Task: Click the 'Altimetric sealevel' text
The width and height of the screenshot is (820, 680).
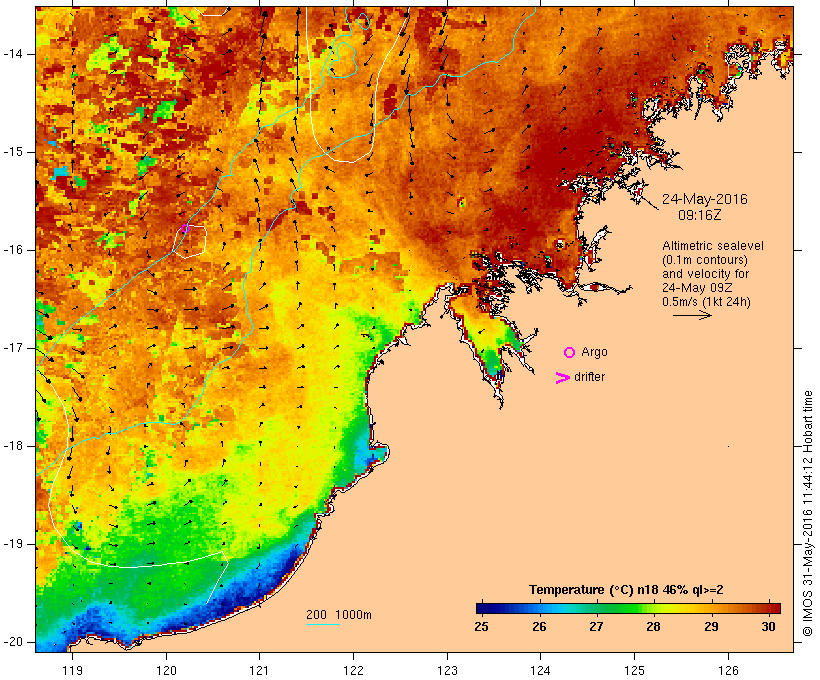Action: click(713, 246)
